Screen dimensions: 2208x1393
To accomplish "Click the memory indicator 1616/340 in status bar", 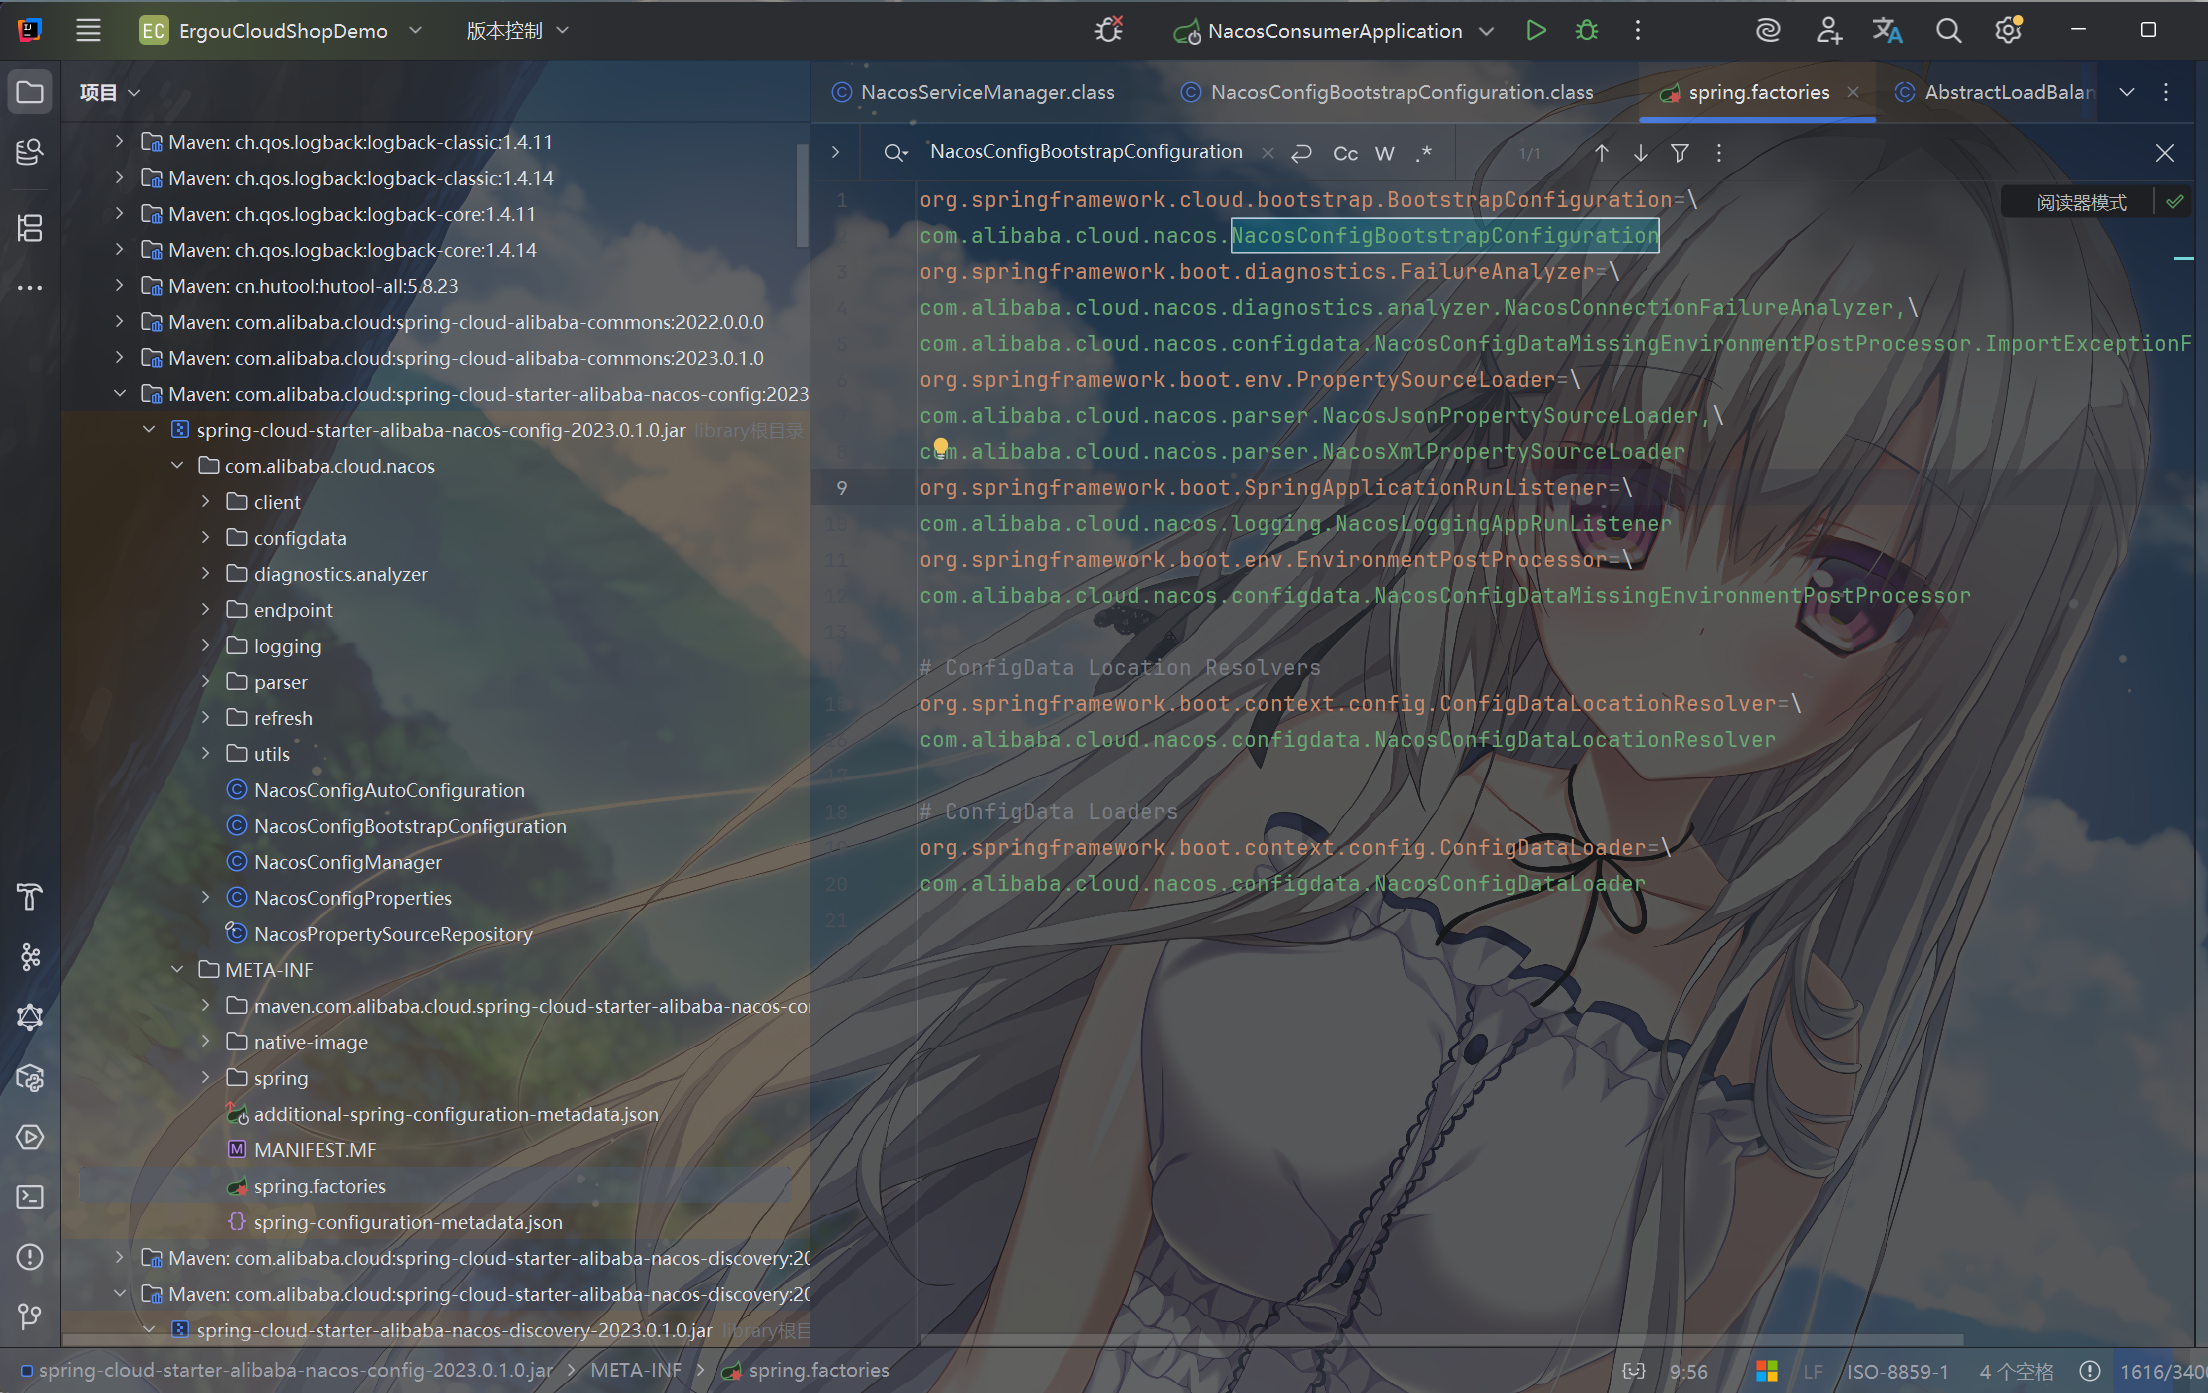I will click(2163, 1372).
